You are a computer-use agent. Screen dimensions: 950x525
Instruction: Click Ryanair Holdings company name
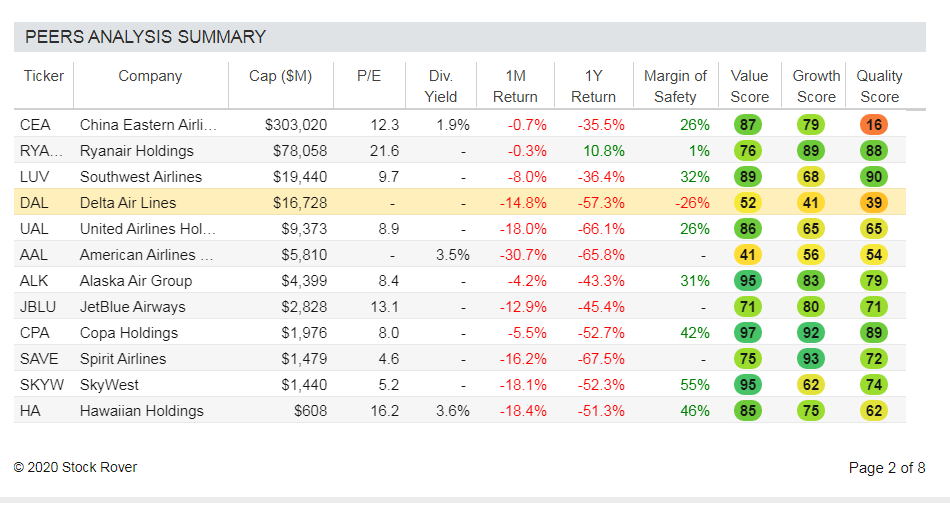[137, 151]
